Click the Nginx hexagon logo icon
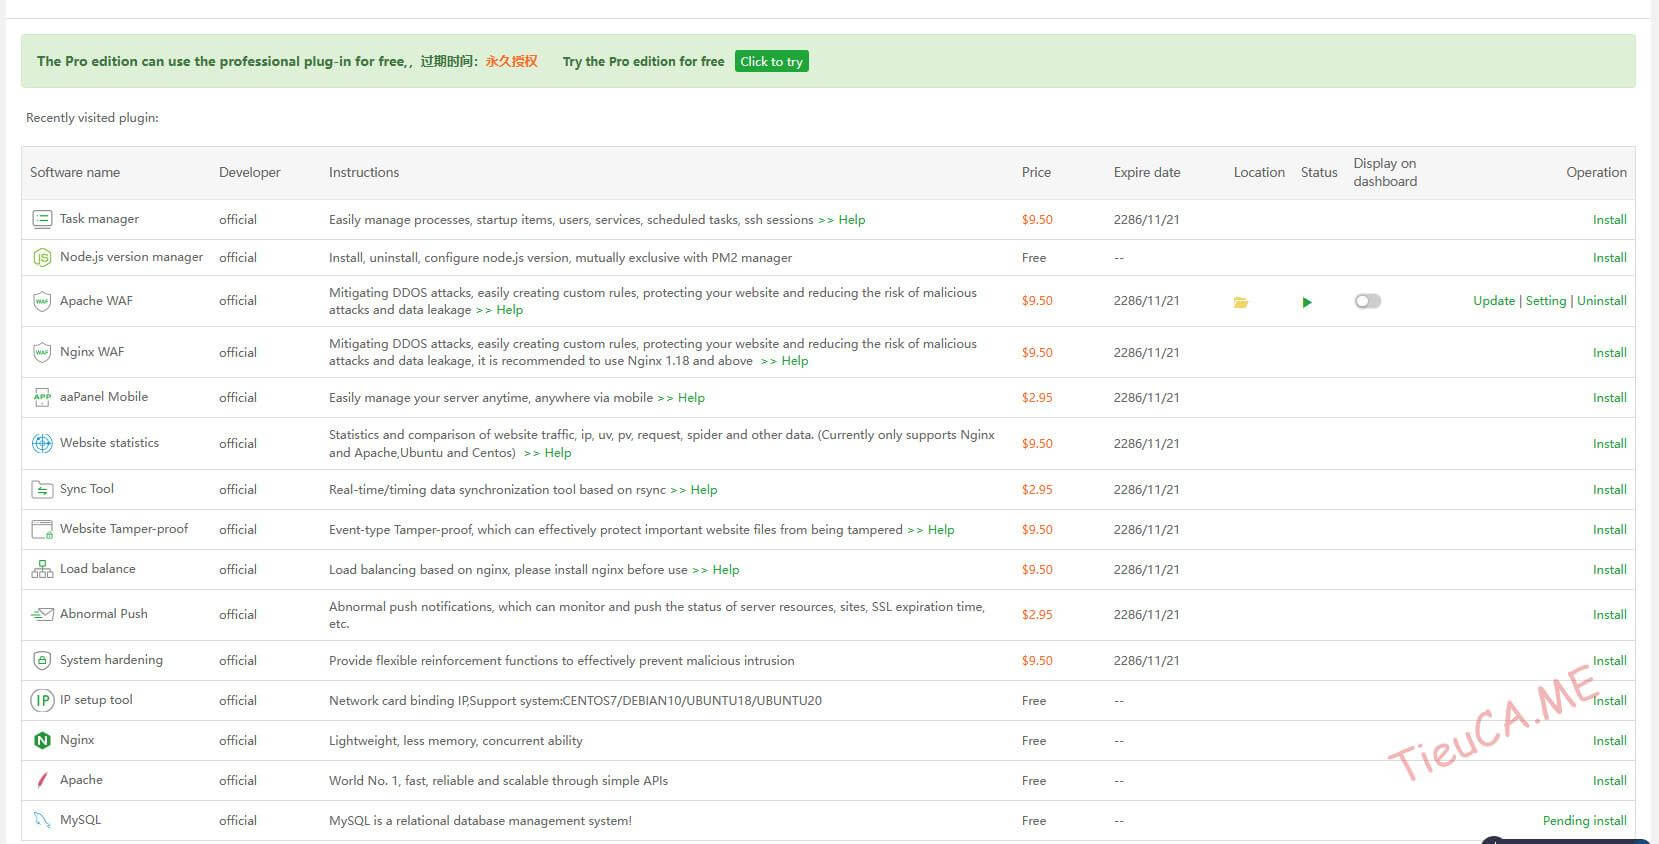This screenshot has width=1659, height=844. click(42, 740)
